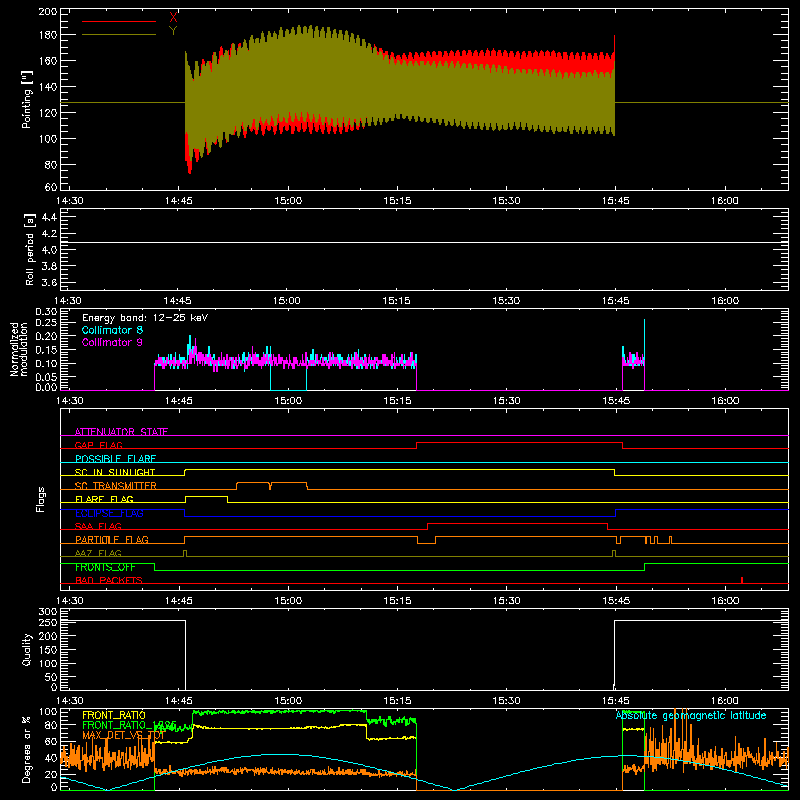This screenshot has height=800, width=800.
Task: Click the red BAD_PACKETS spike after 16:00
Action: pos(742,580)
